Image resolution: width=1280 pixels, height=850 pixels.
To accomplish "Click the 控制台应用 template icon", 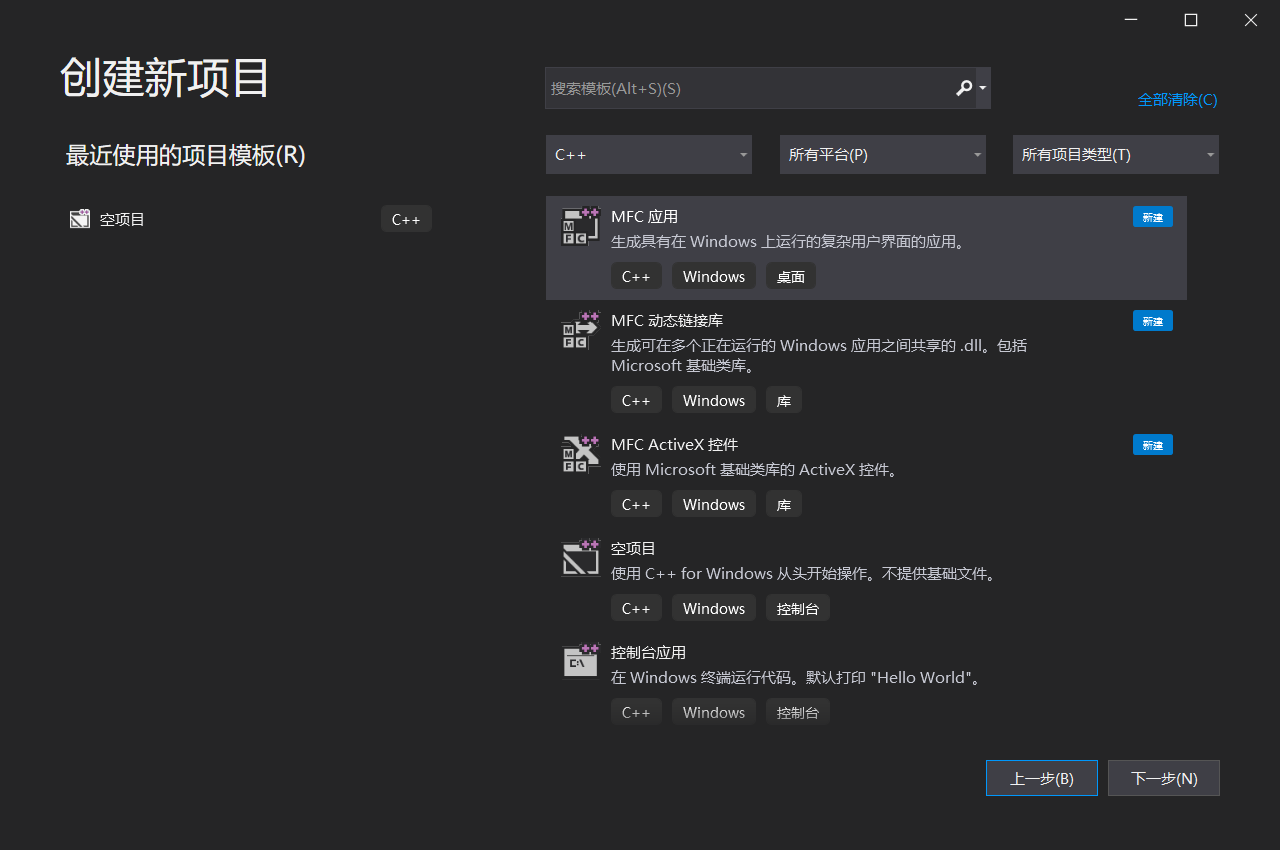I will click(x=580, y=662).
